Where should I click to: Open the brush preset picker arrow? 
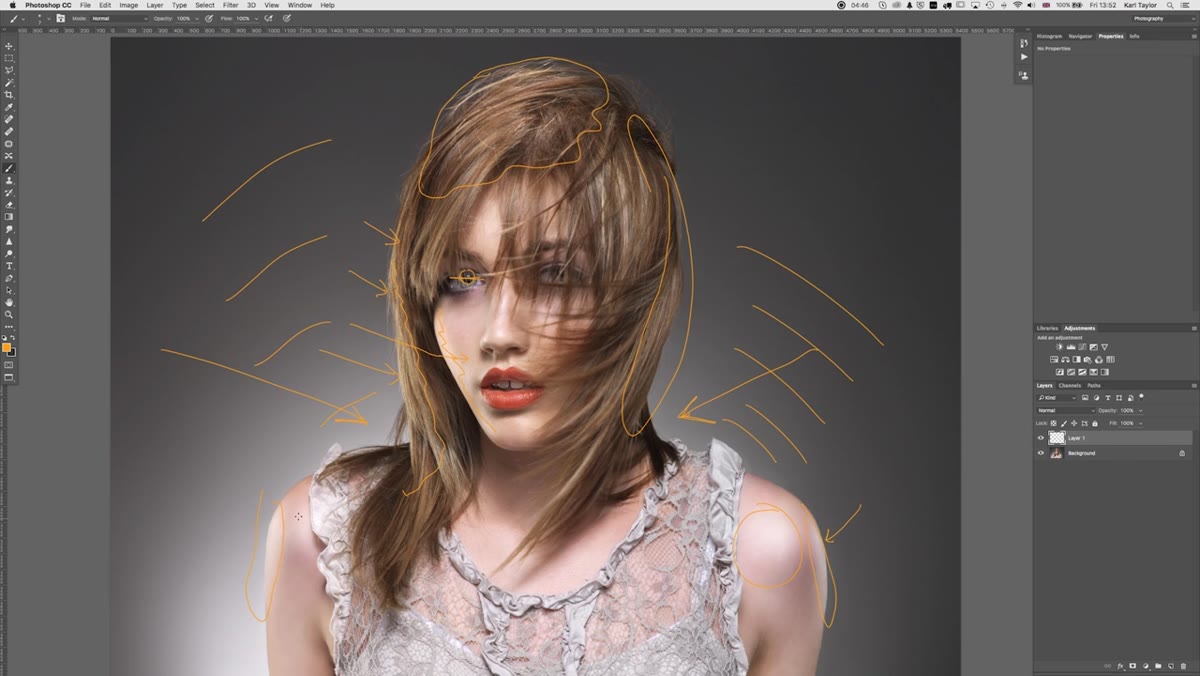(x=49, y=18)
